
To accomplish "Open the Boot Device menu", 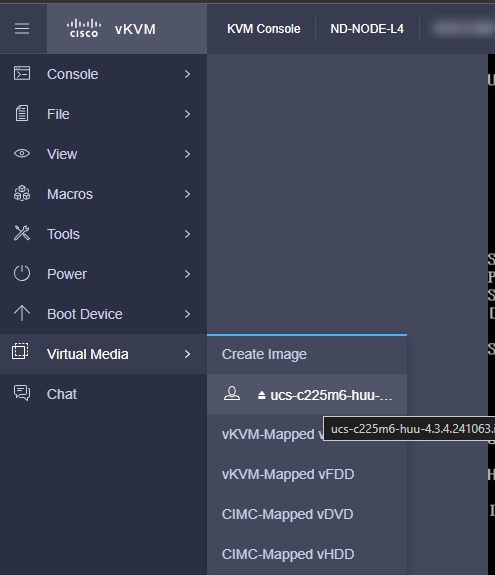I will 103,314.
